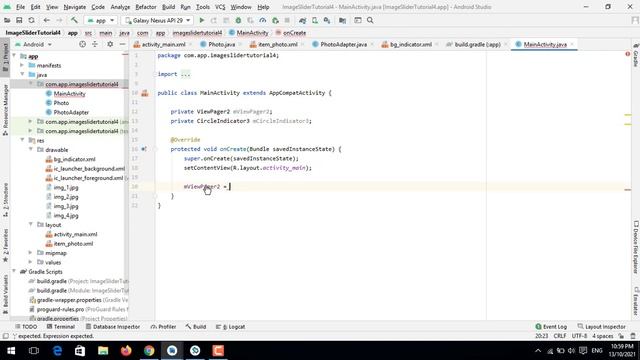This screenshot has width=640, height=360.
Task: Open the Refactor menu
Action: (146, 7)
